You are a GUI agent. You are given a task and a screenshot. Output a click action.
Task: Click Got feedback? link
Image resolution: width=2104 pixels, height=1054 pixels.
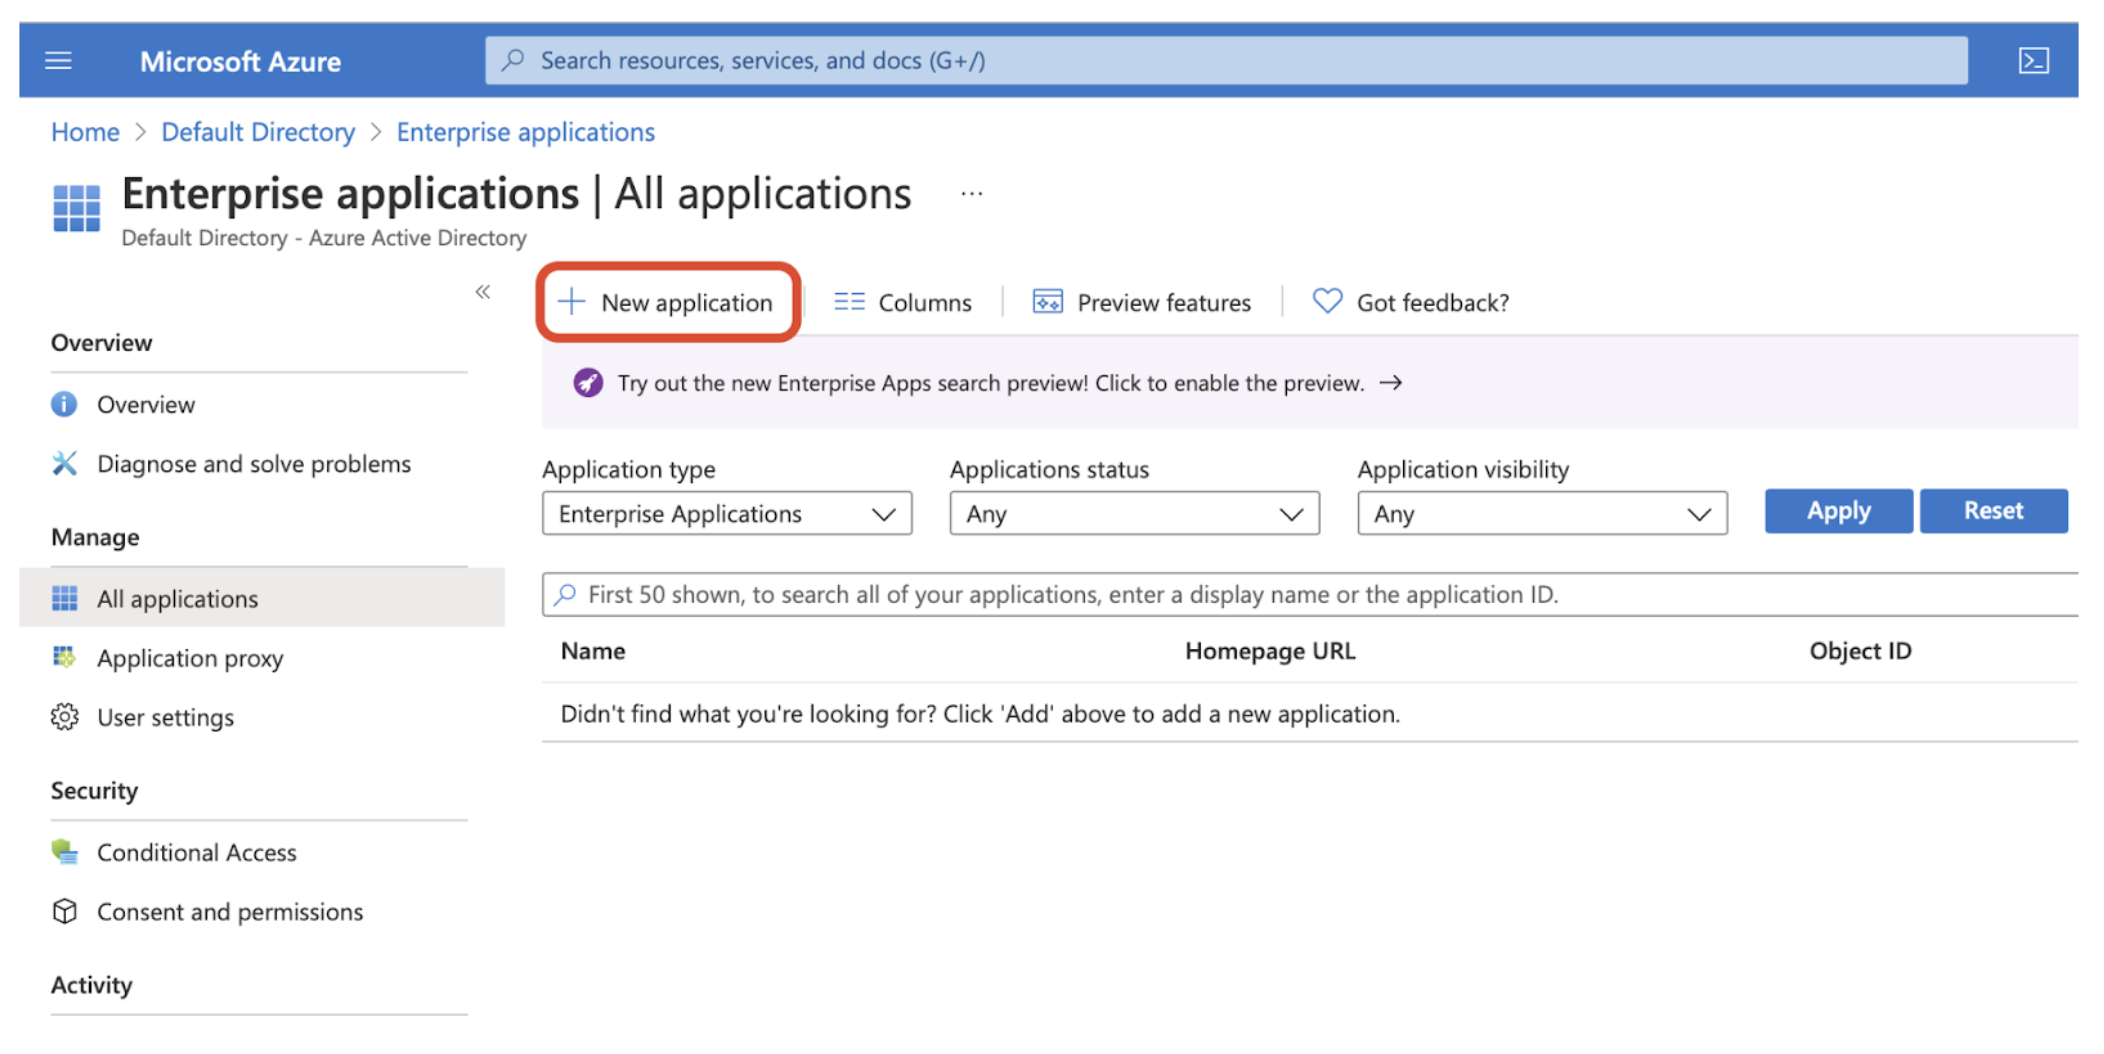click(1410, 302)
